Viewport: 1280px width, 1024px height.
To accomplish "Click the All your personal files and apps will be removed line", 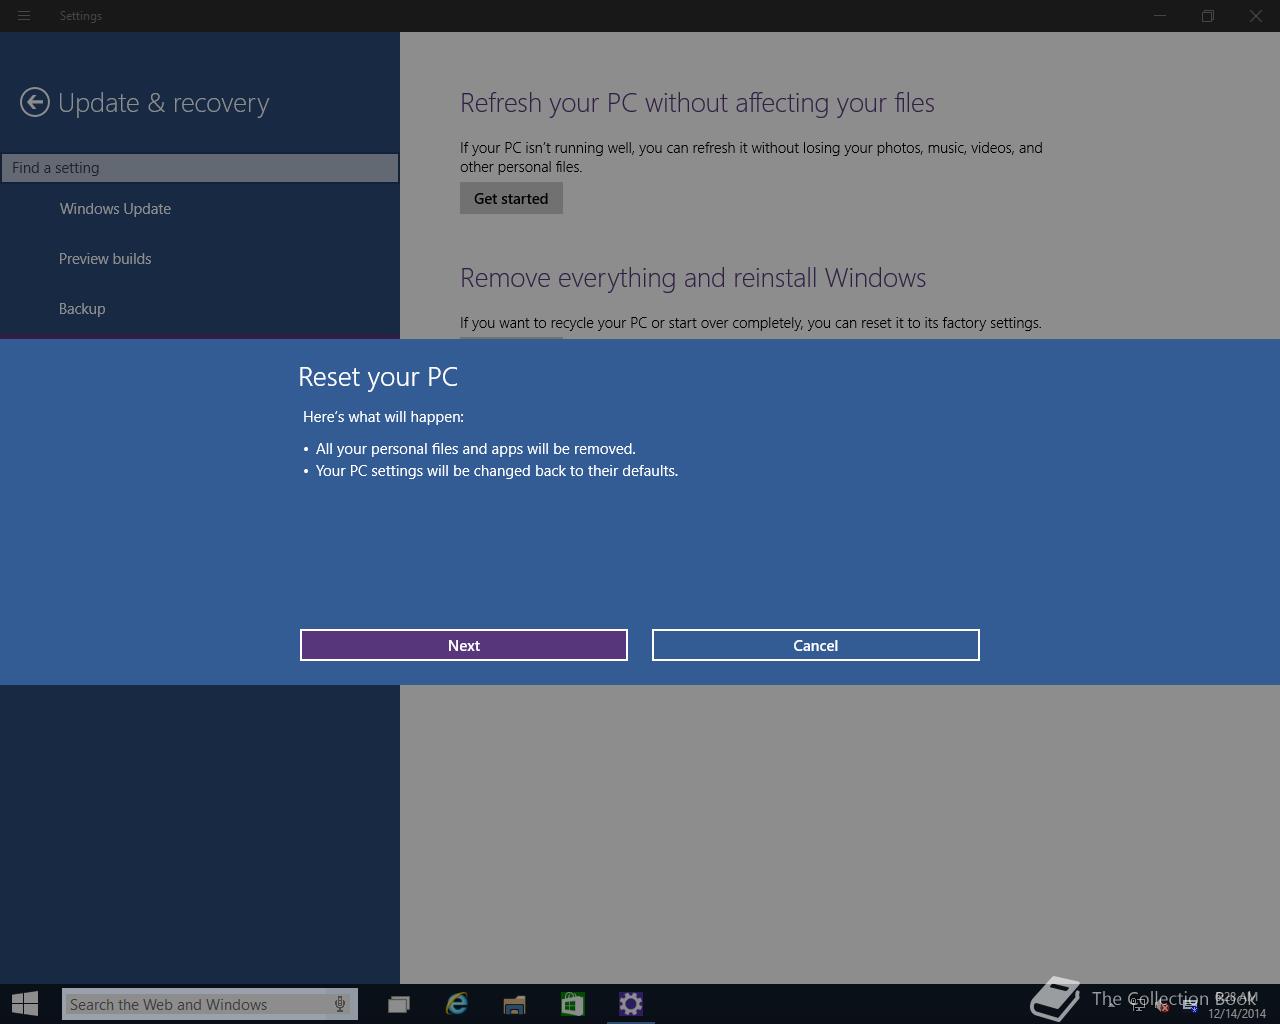I will tap(476, 449).
